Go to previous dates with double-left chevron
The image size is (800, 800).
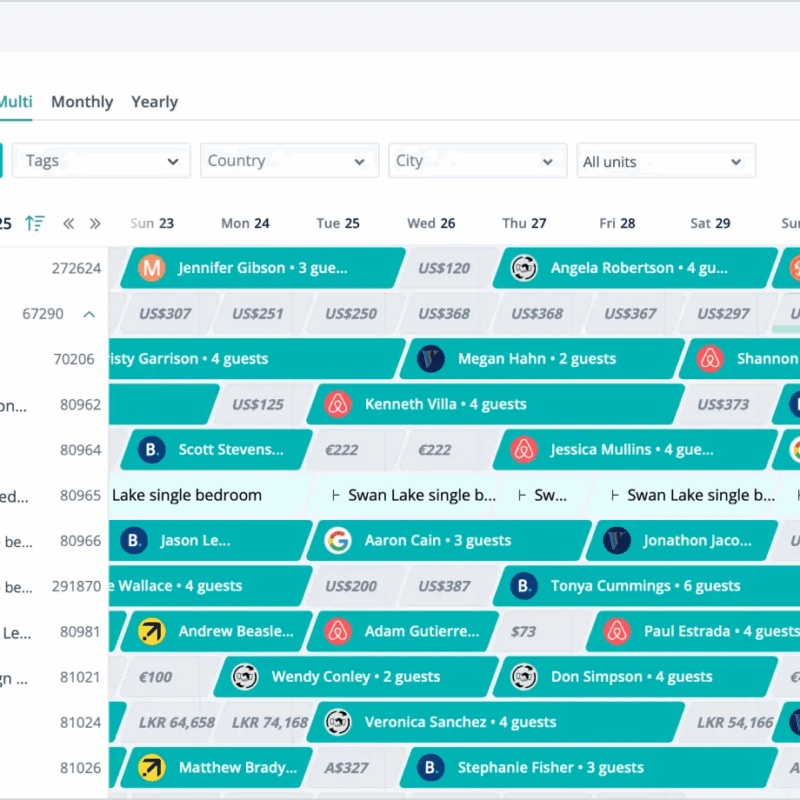click(69, 223)
